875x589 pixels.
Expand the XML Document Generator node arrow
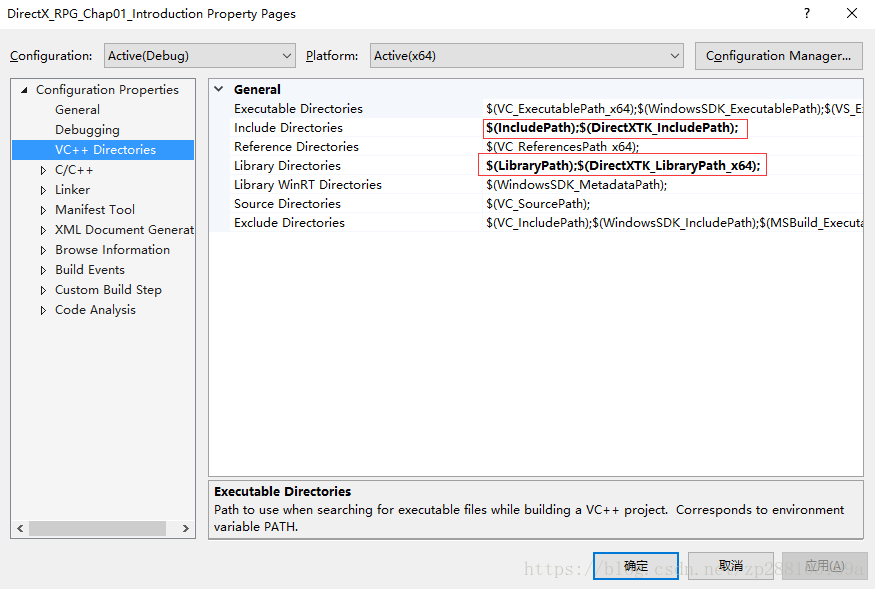pyautogui.click(x=43, y=230)
